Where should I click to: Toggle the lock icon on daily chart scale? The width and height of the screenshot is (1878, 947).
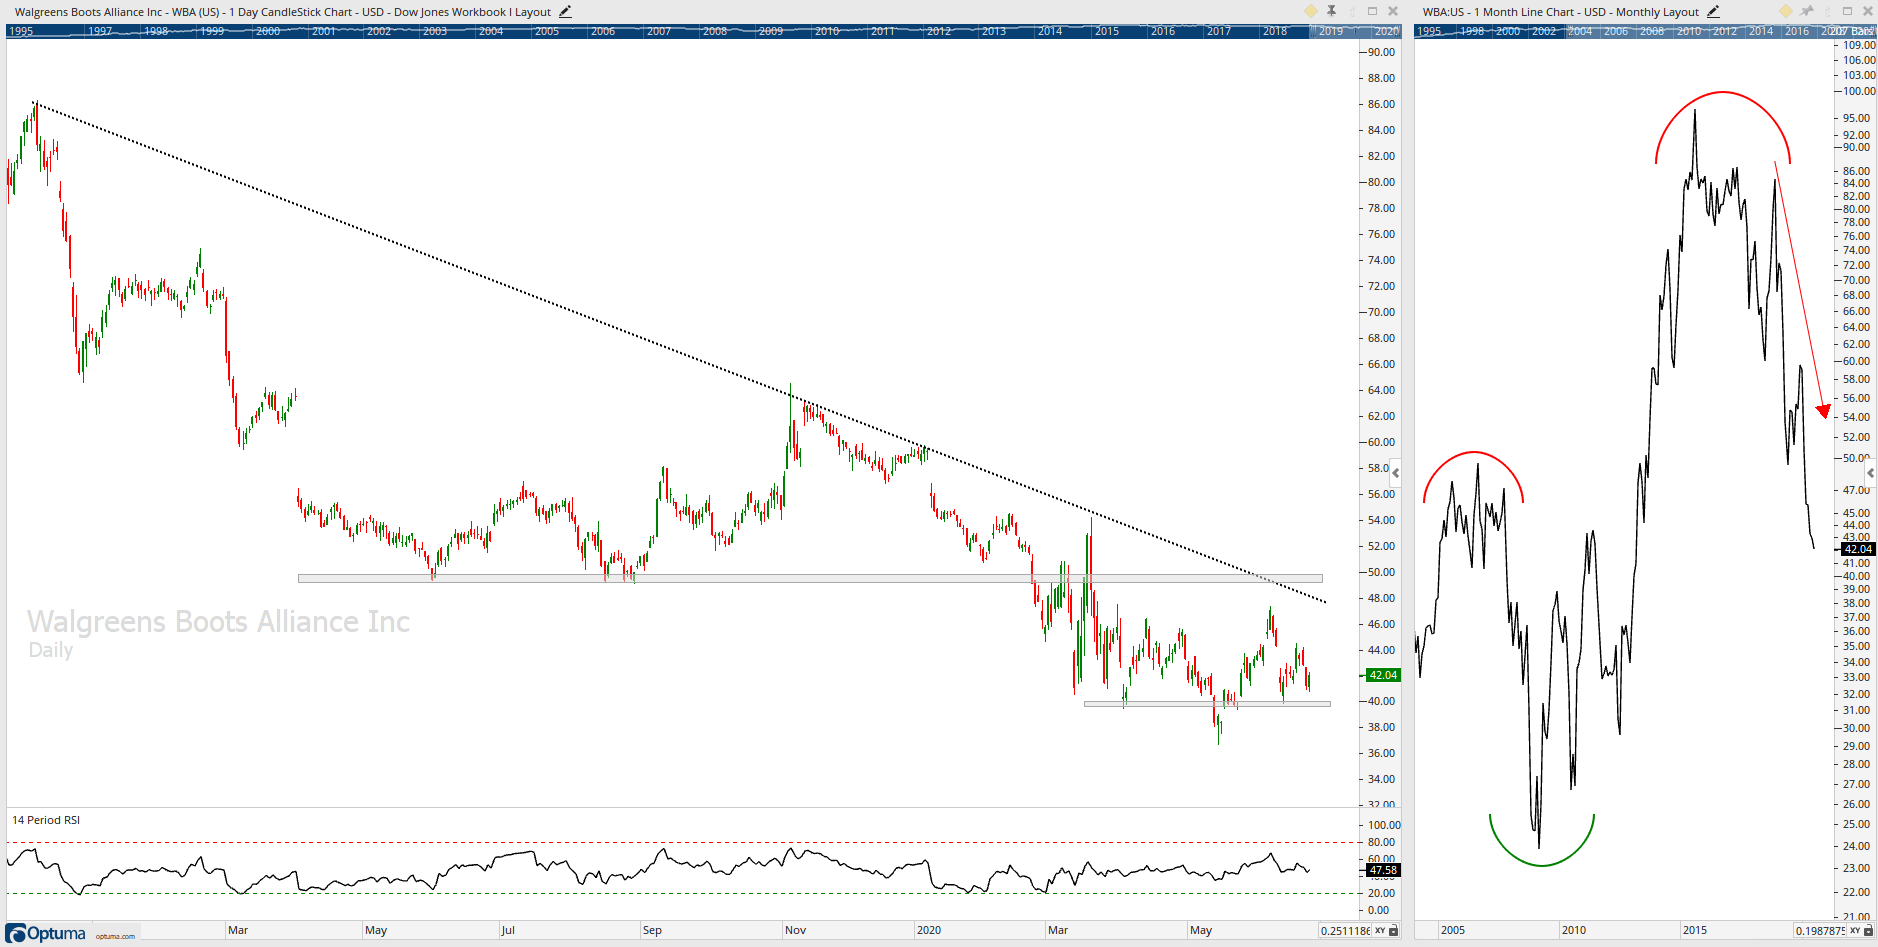click(1393, 931)
